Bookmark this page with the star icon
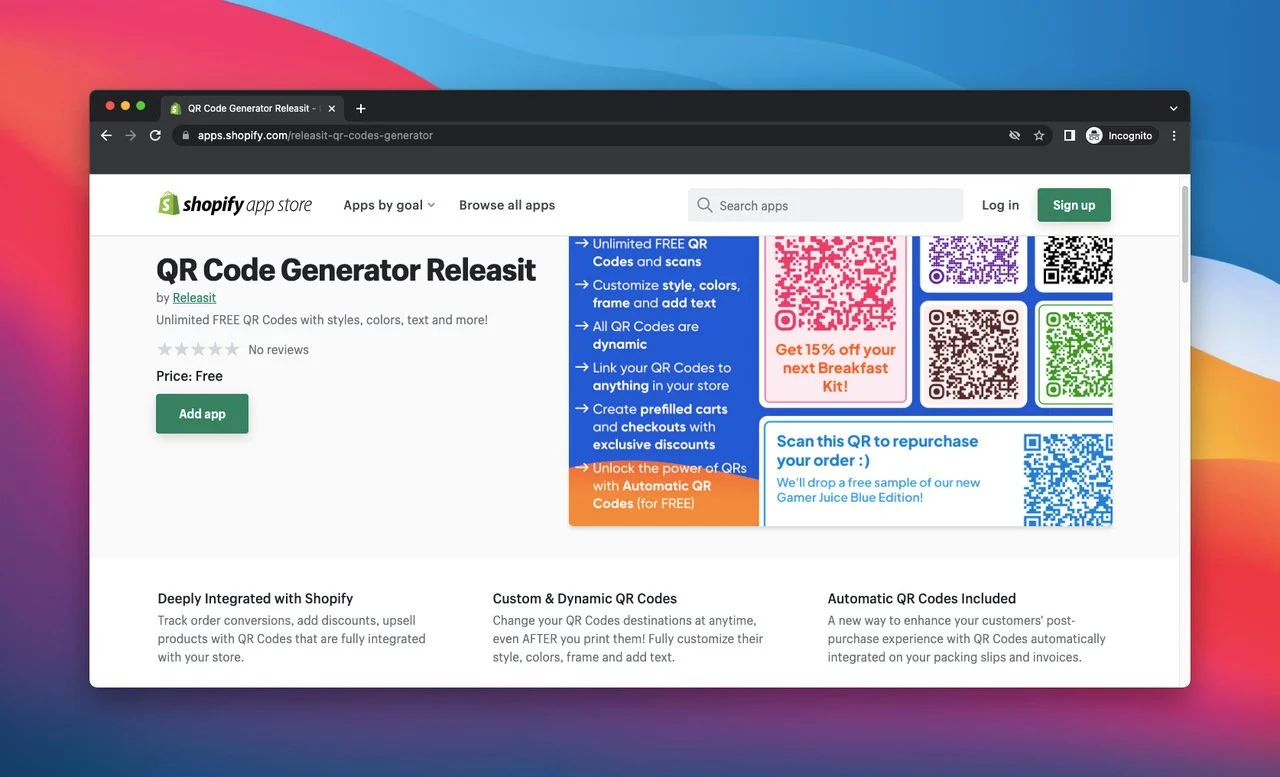The width and height of the screenshot is (1280, 777). click(x=1039, y=135)
